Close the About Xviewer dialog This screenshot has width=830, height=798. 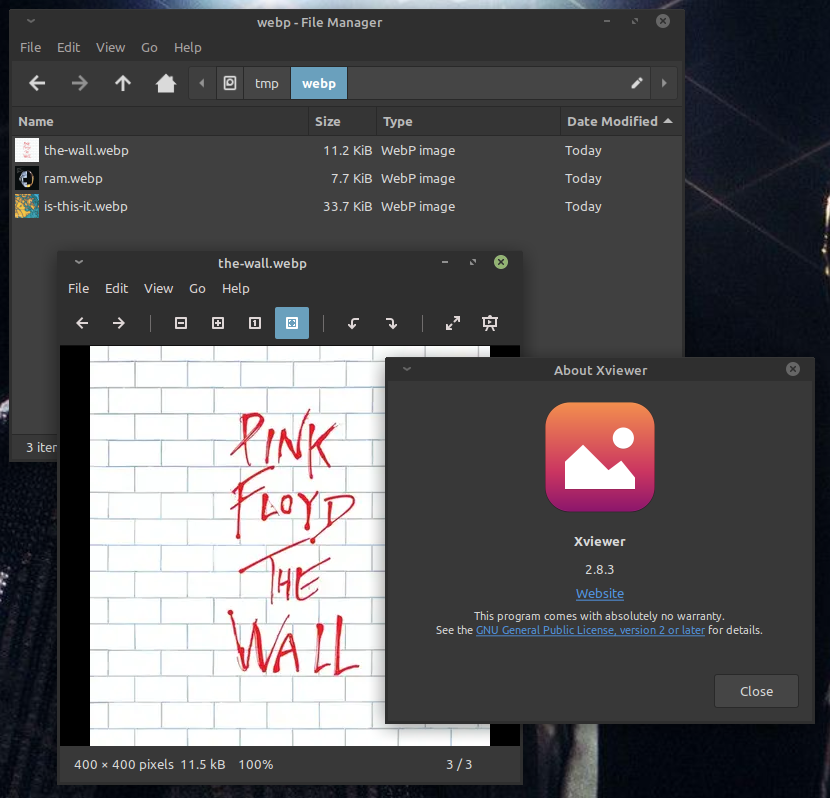point(756,690)
